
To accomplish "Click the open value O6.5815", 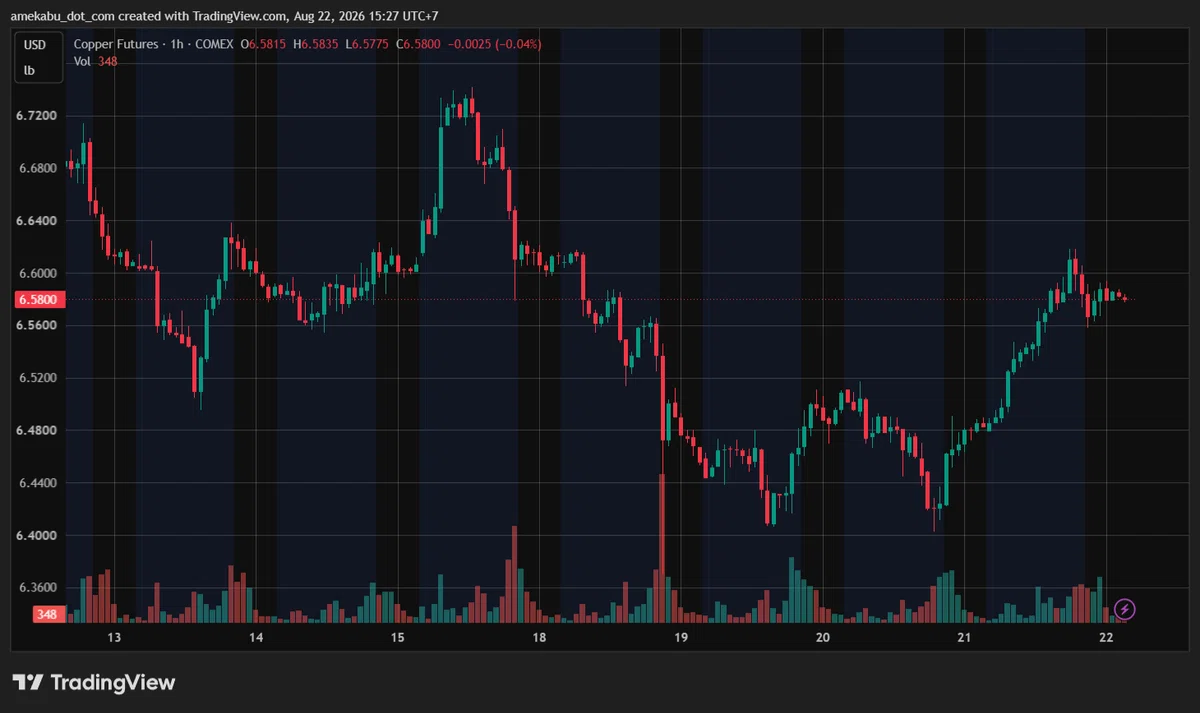I will 262,45.
